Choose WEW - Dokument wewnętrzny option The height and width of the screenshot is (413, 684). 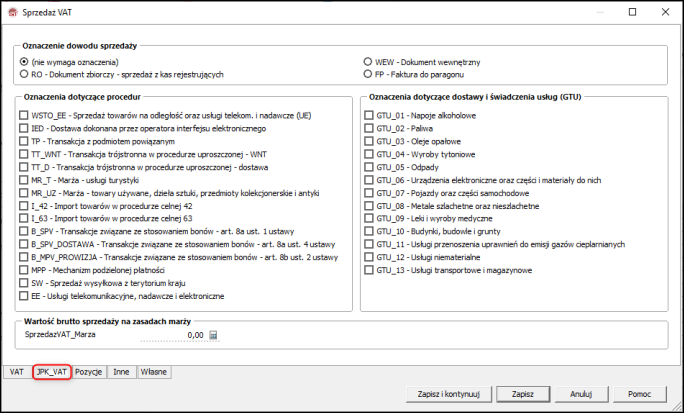(x=366, y=61)
